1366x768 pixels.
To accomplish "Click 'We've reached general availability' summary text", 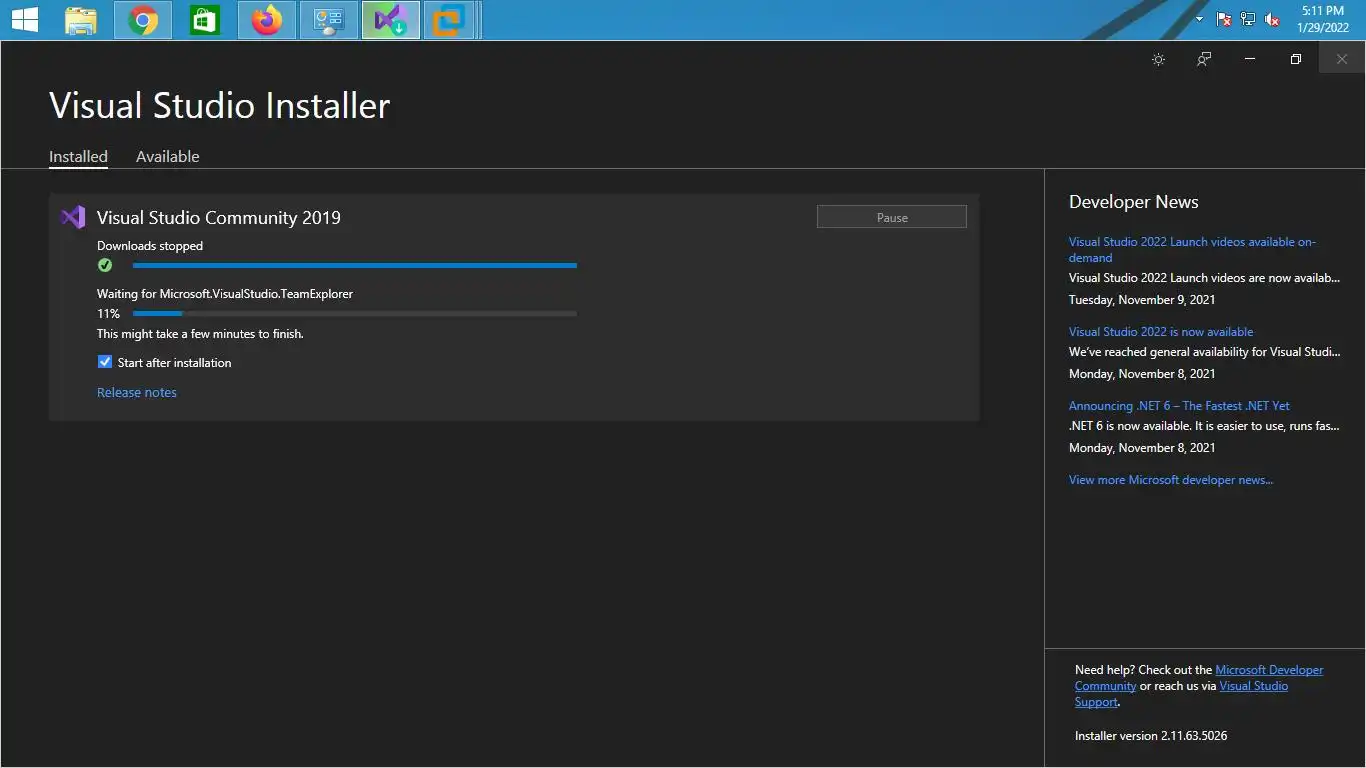I will point(1204,352).
